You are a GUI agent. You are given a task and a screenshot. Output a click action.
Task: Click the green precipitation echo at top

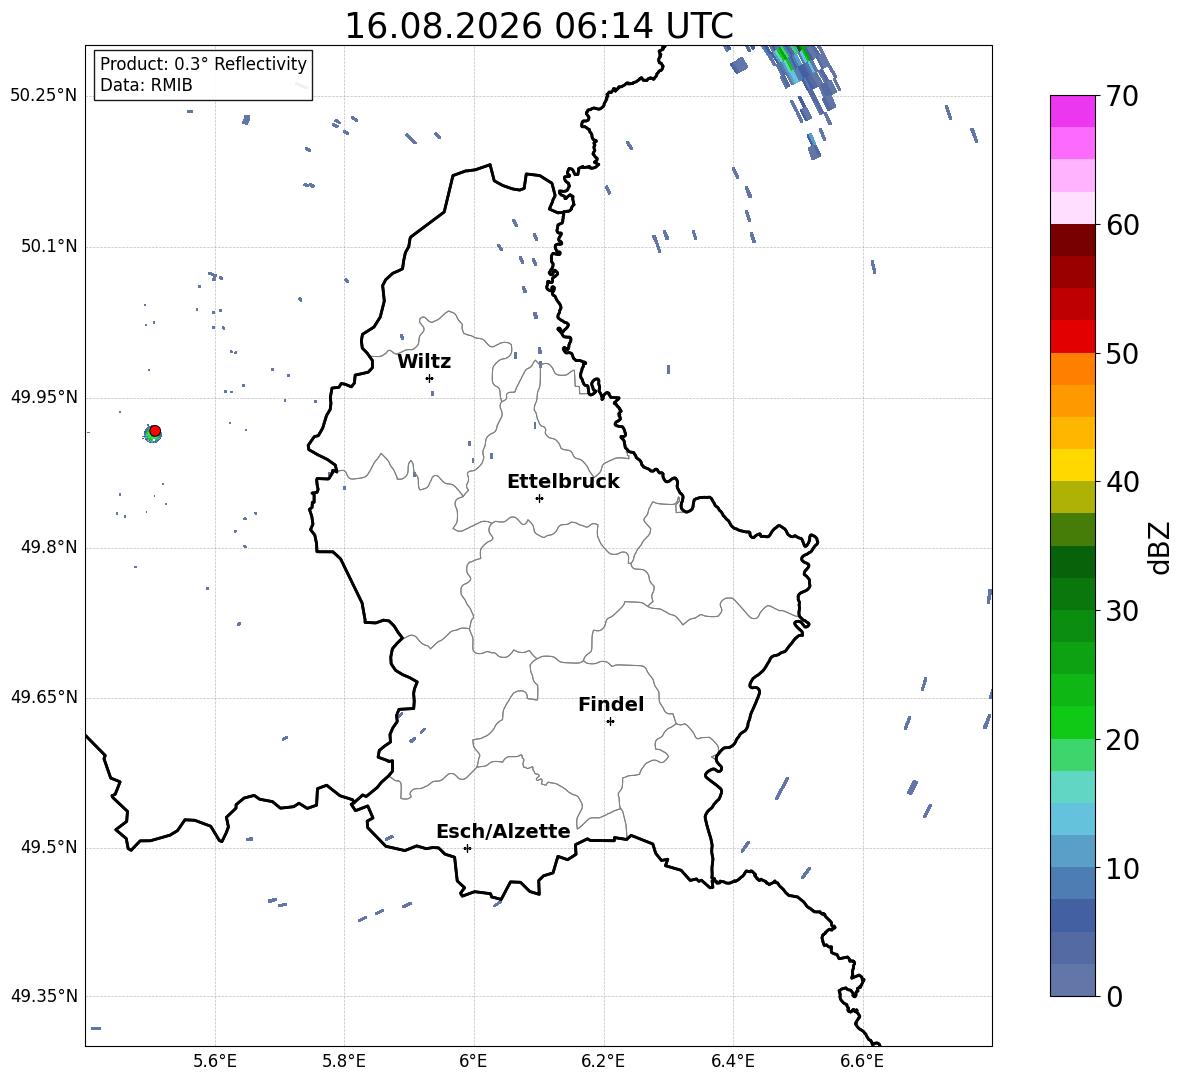791,57
